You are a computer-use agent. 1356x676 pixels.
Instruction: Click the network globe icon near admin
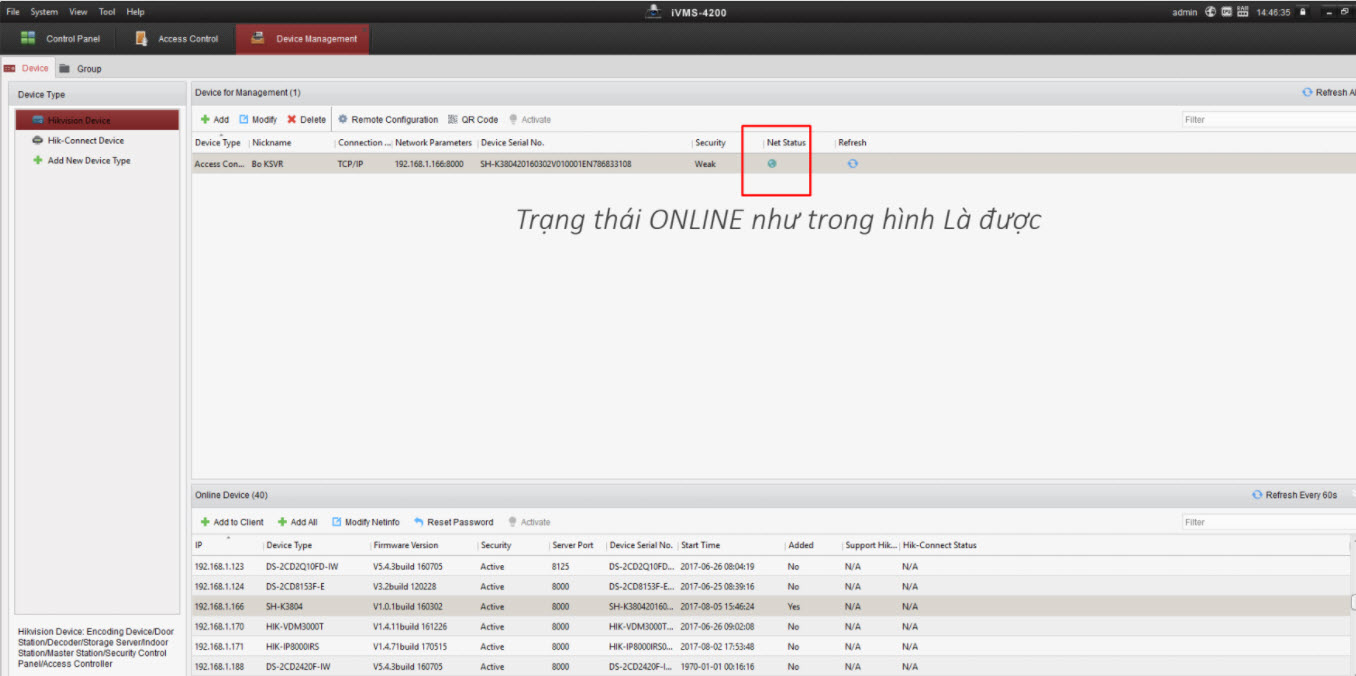1210,12
